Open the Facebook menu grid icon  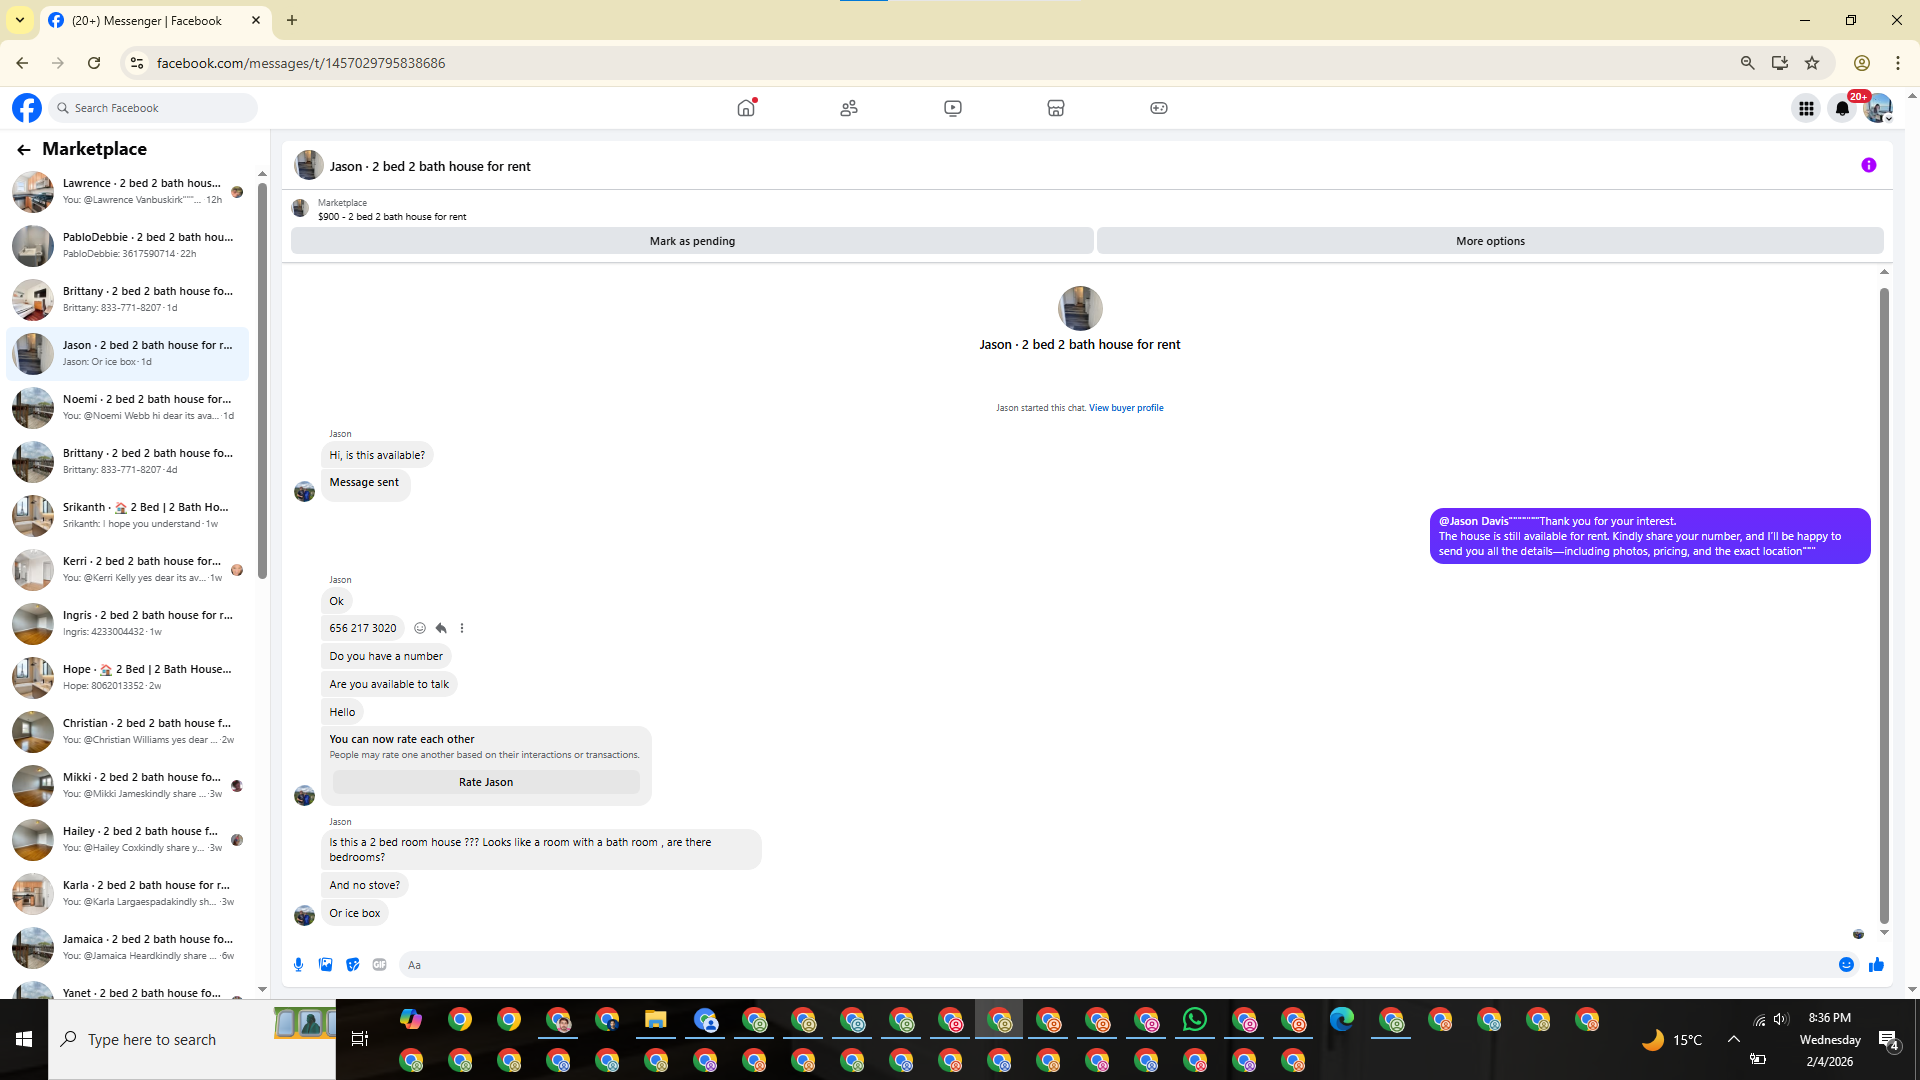pos(1806,108)
